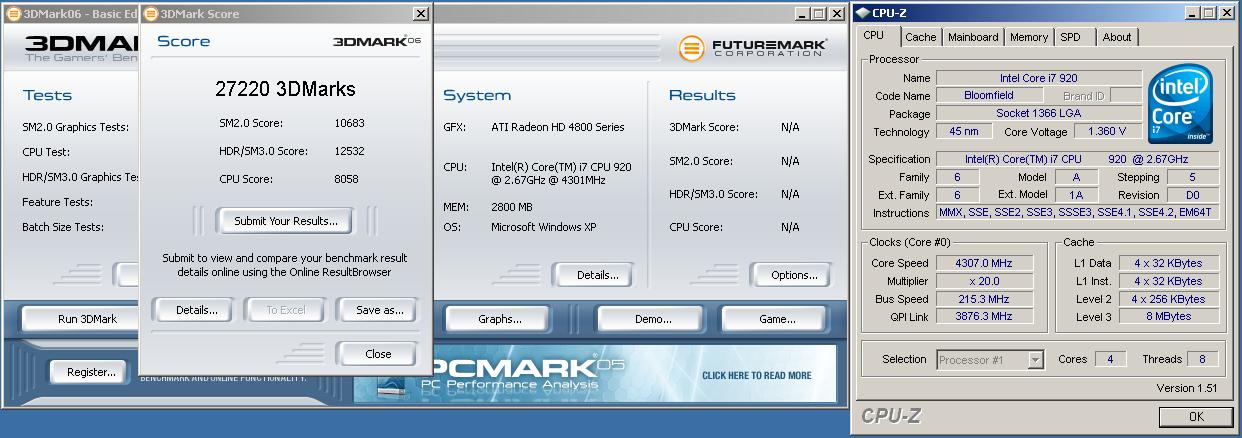Click the Package value Socket 1366 LGA
This screenshot has height=438, width=1242.
[1038, 114]
